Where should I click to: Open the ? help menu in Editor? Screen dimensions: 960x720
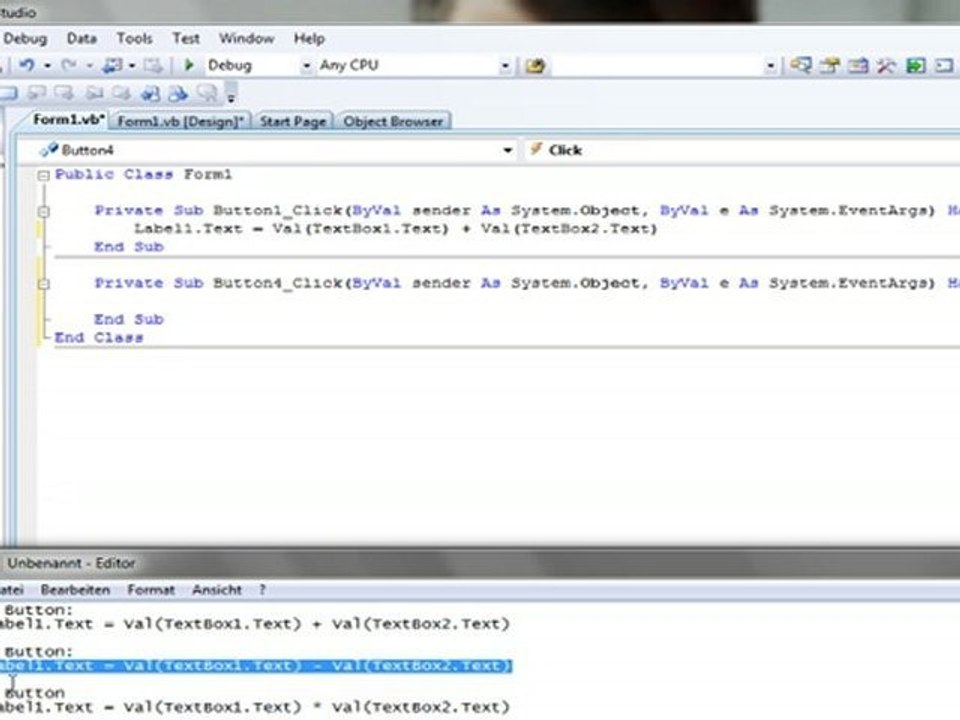[x=262, y=590]
